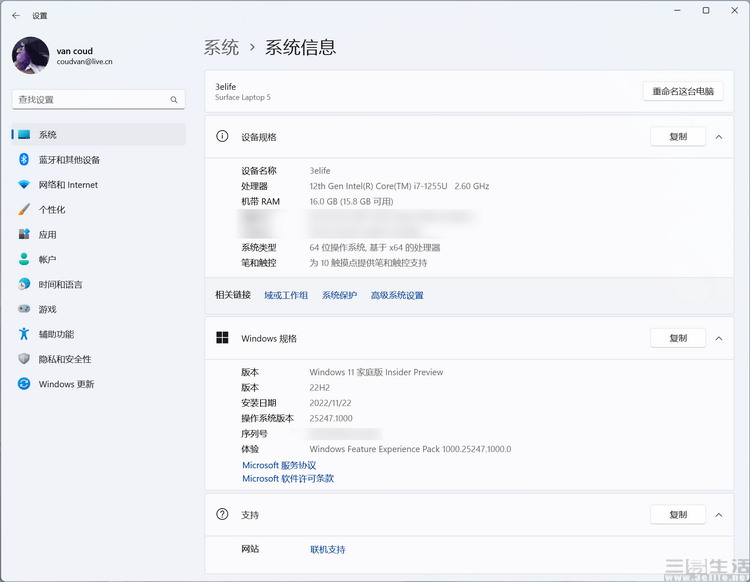Copy device specs with 复制 button
Viewport: 750px width, 582px height.
click(x=678, y=137)
